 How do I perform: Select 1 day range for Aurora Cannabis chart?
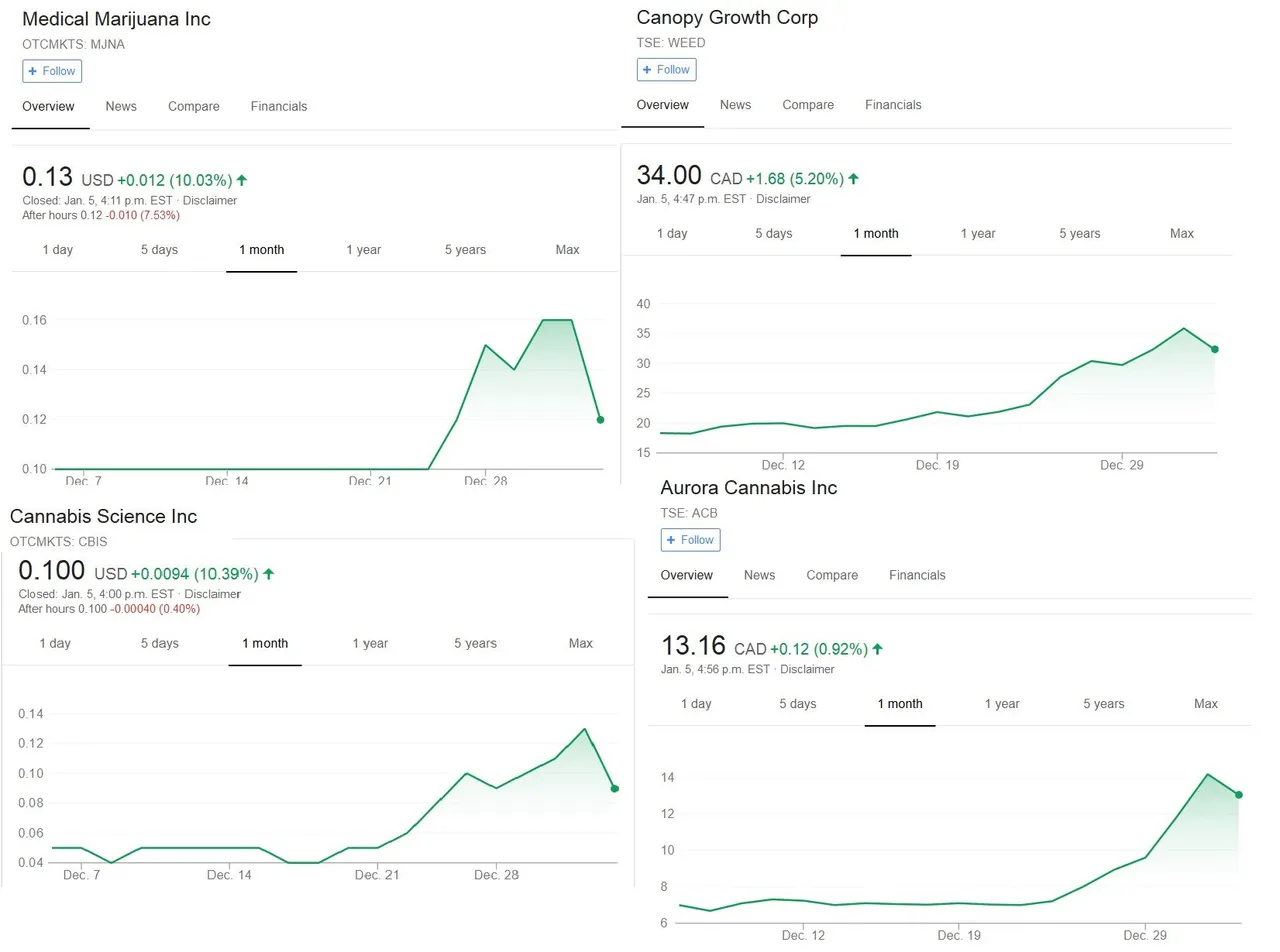point(696,704)
